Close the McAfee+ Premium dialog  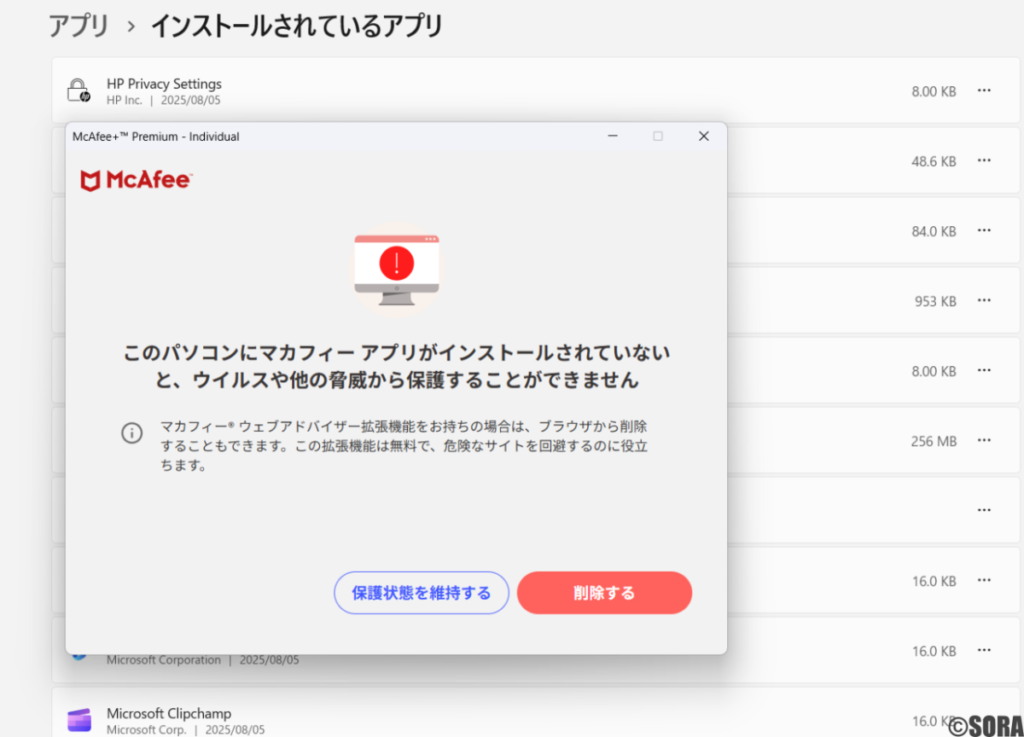703,136
